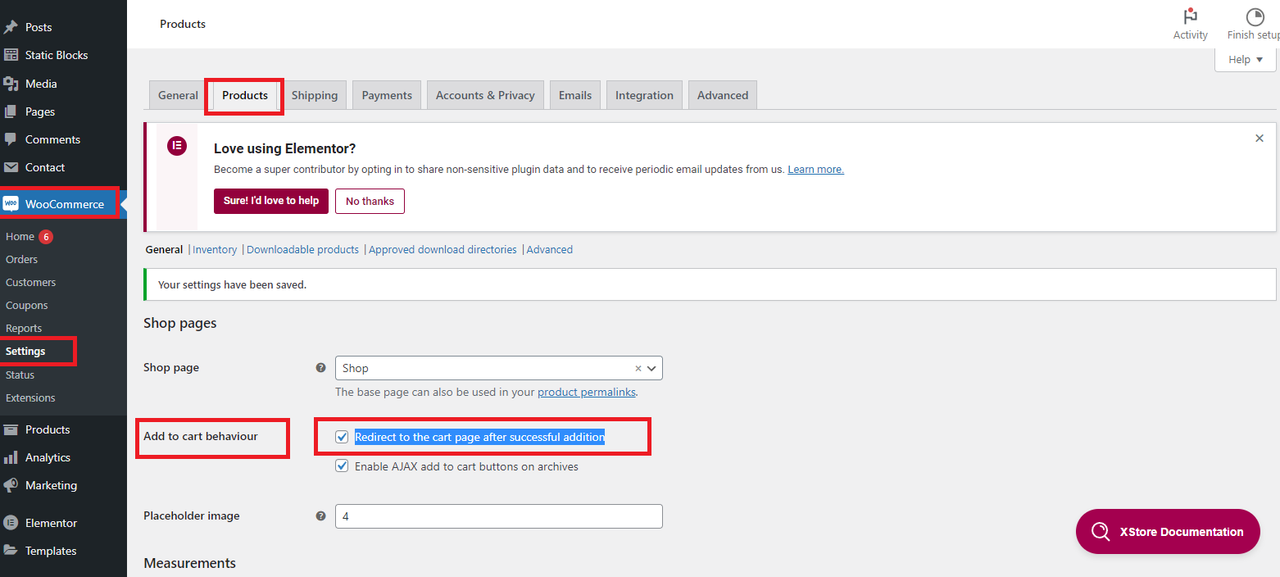Viewport: 1280px width, 577px height.
Task: Click the Comments speech bubble icon
Action: [11, 140]
